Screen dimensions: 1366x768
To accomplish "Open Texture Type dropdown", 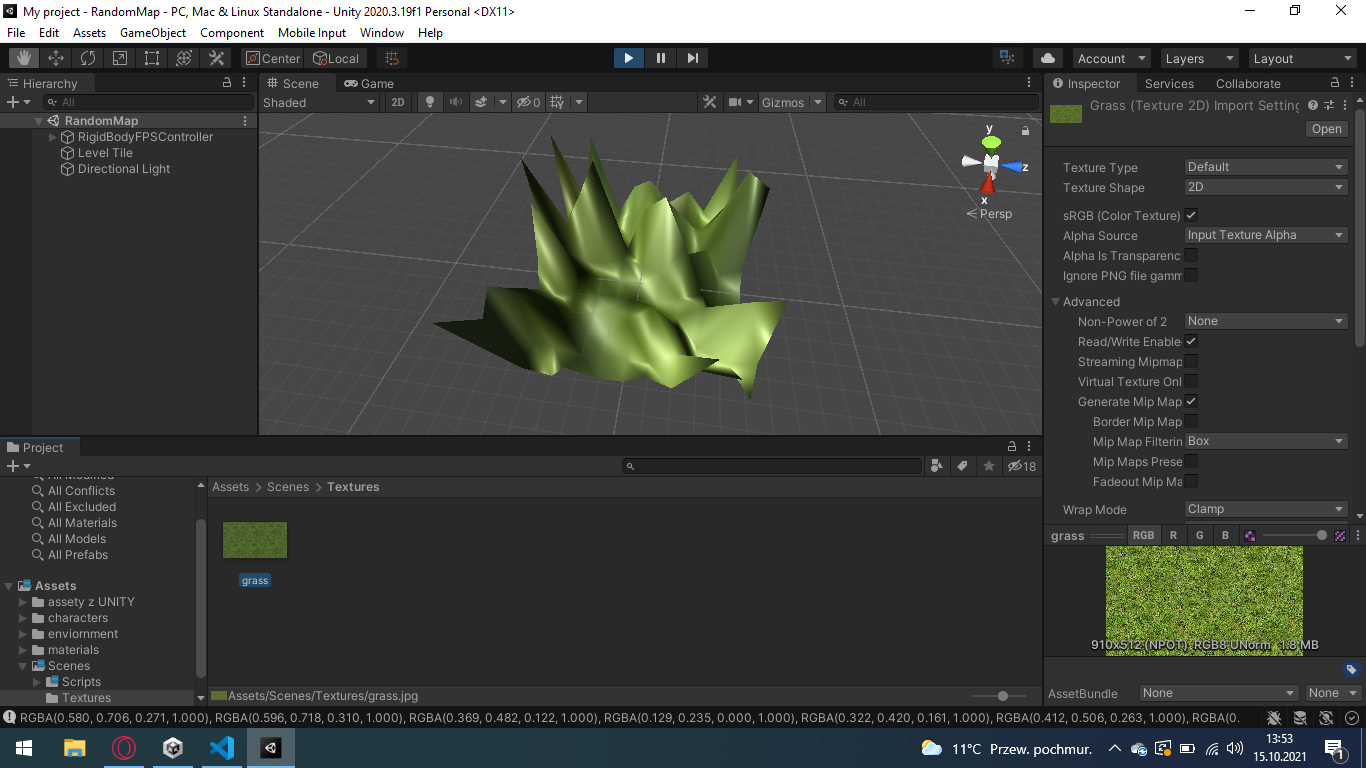I will 1266,167.
